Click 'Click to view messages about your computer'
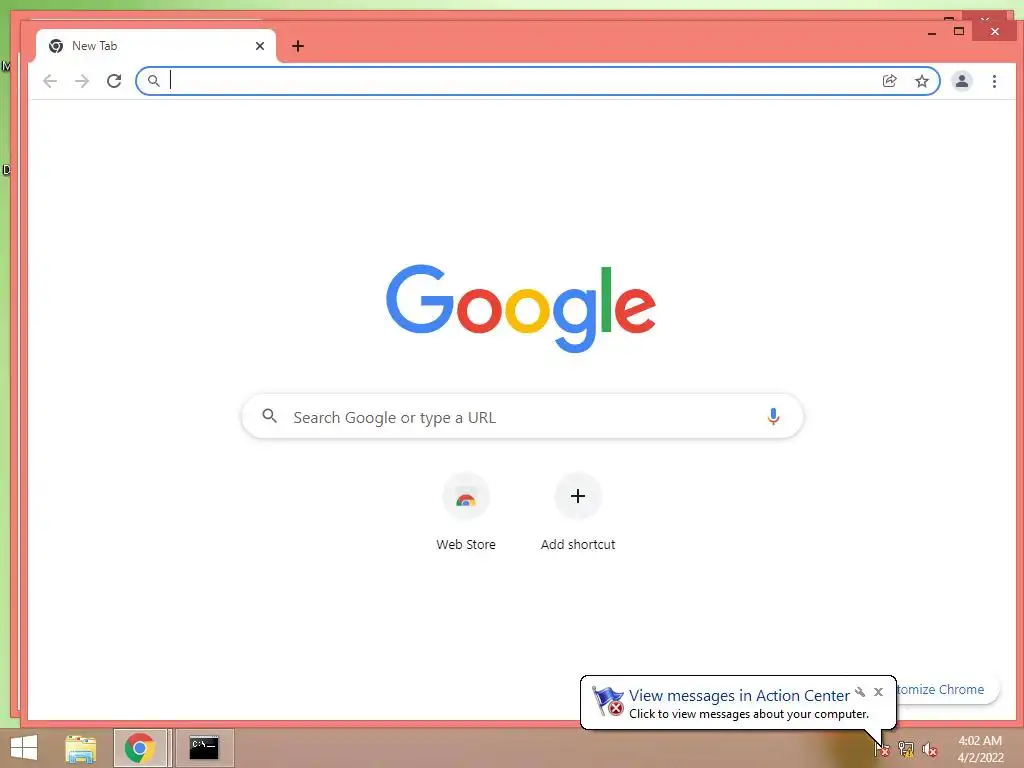This screenshot has height=768, width=1024. click(x=749, y=714)
